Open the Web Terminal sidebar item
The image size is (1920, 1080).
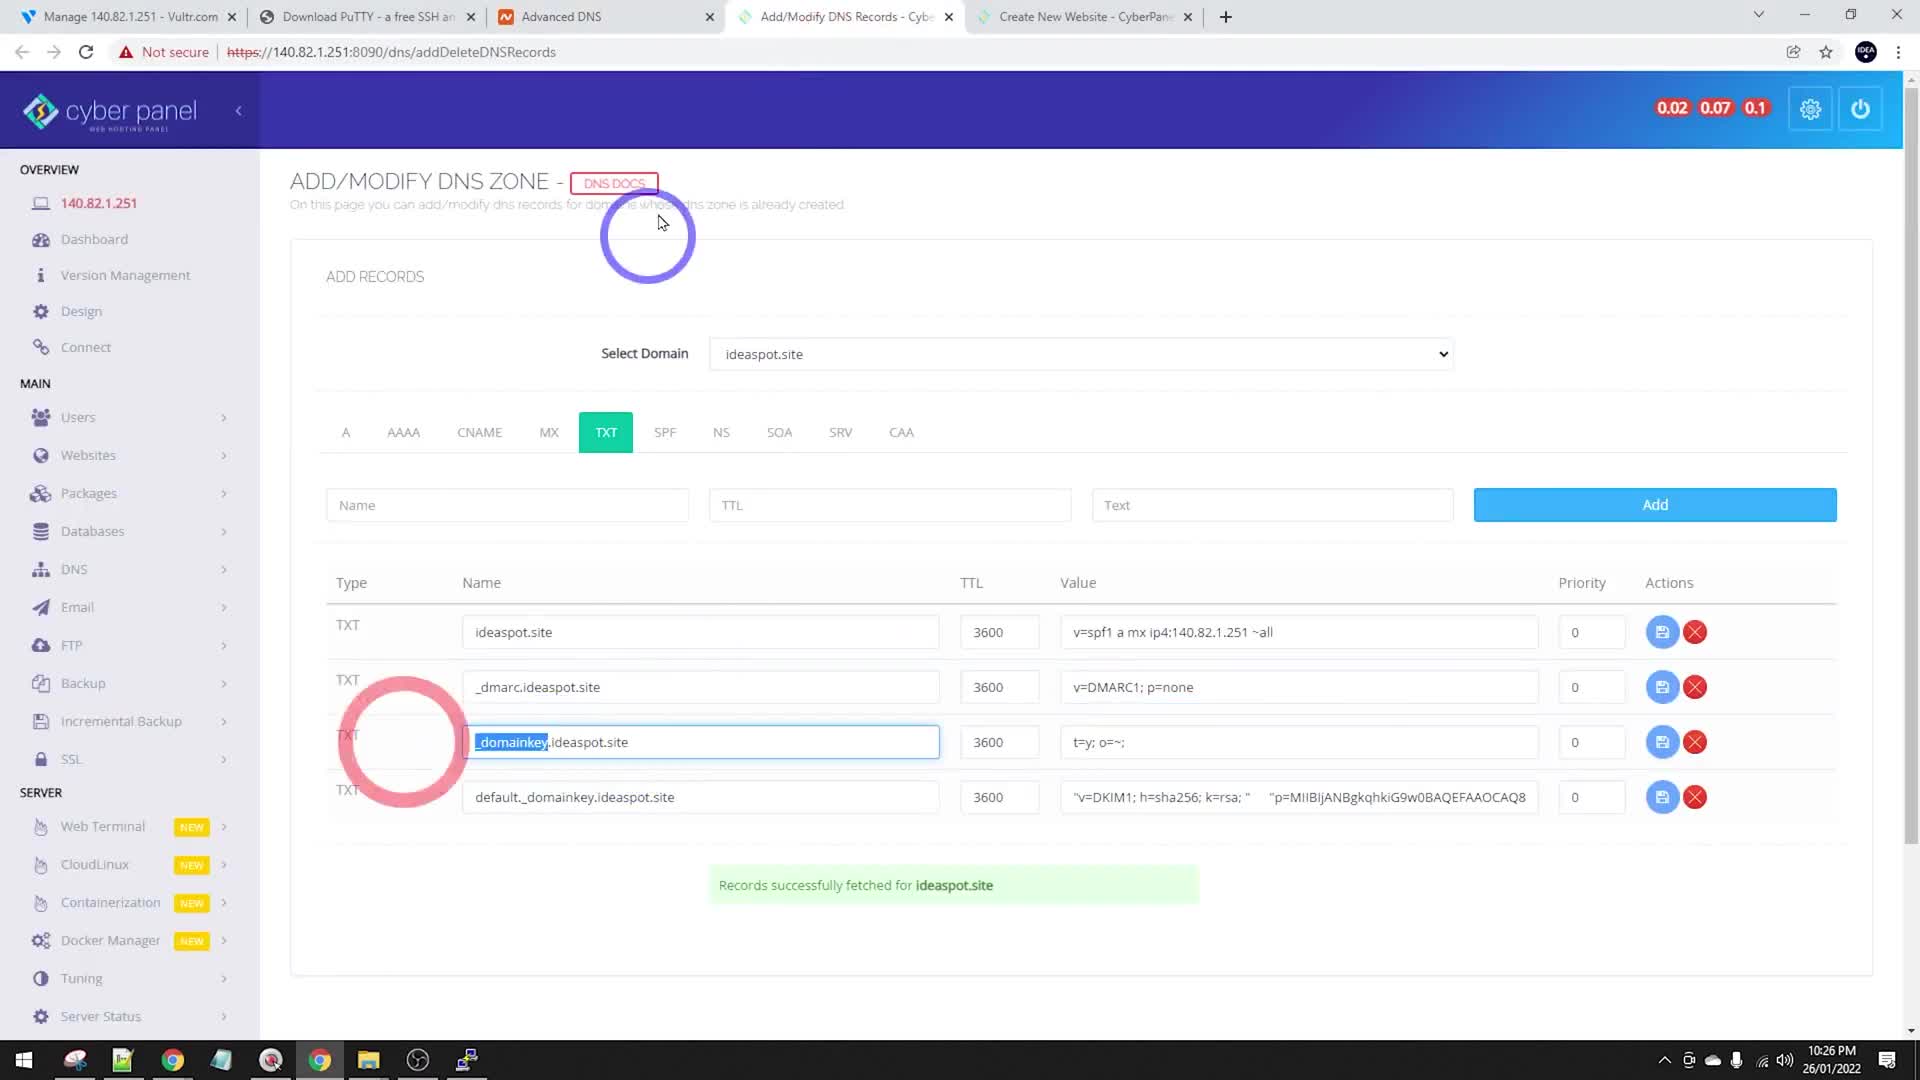point(101,826)
